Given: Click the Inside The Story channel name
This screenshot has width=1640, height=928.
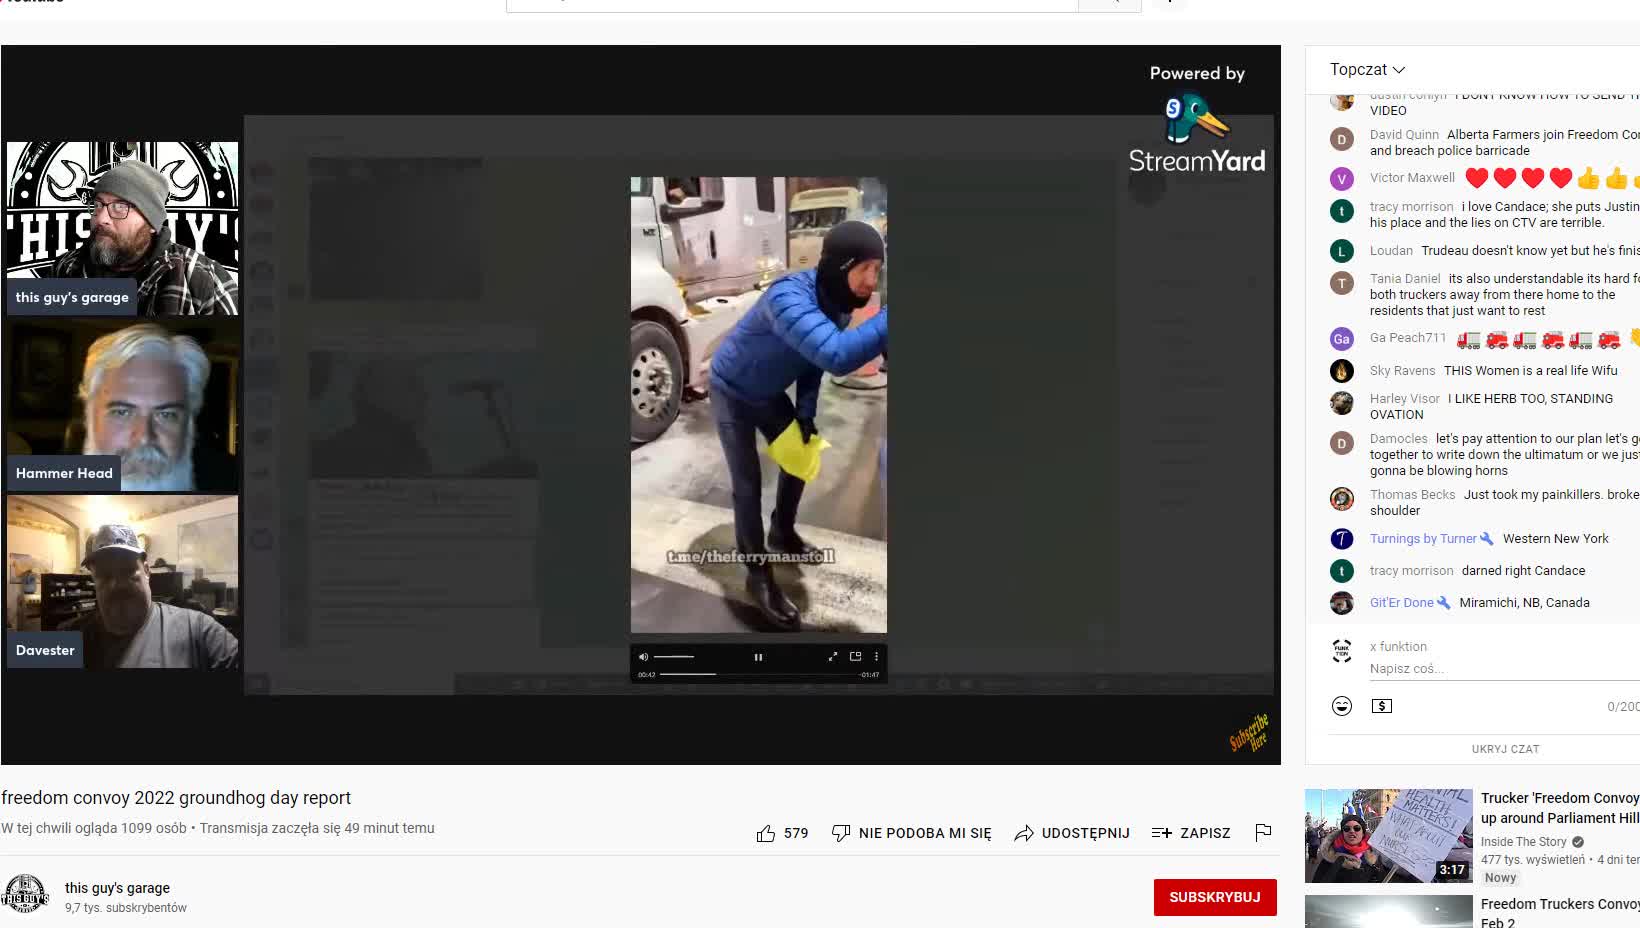Looking at the screenshot, I should tap(1523, 842).
